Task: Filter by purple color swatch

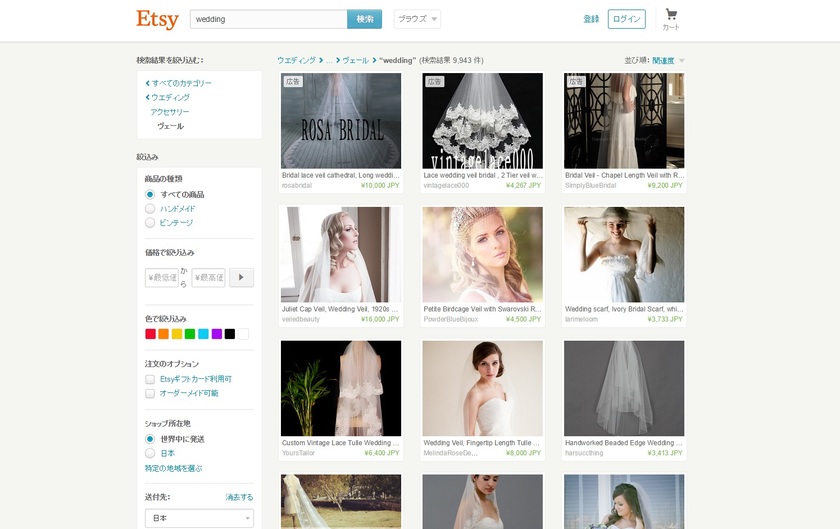Action: (x=216, y=334)
